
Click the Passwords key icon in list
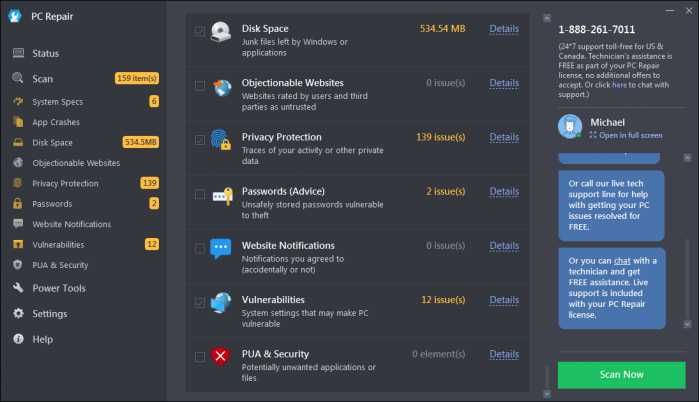pyautogui.click(x=222, y=196)
